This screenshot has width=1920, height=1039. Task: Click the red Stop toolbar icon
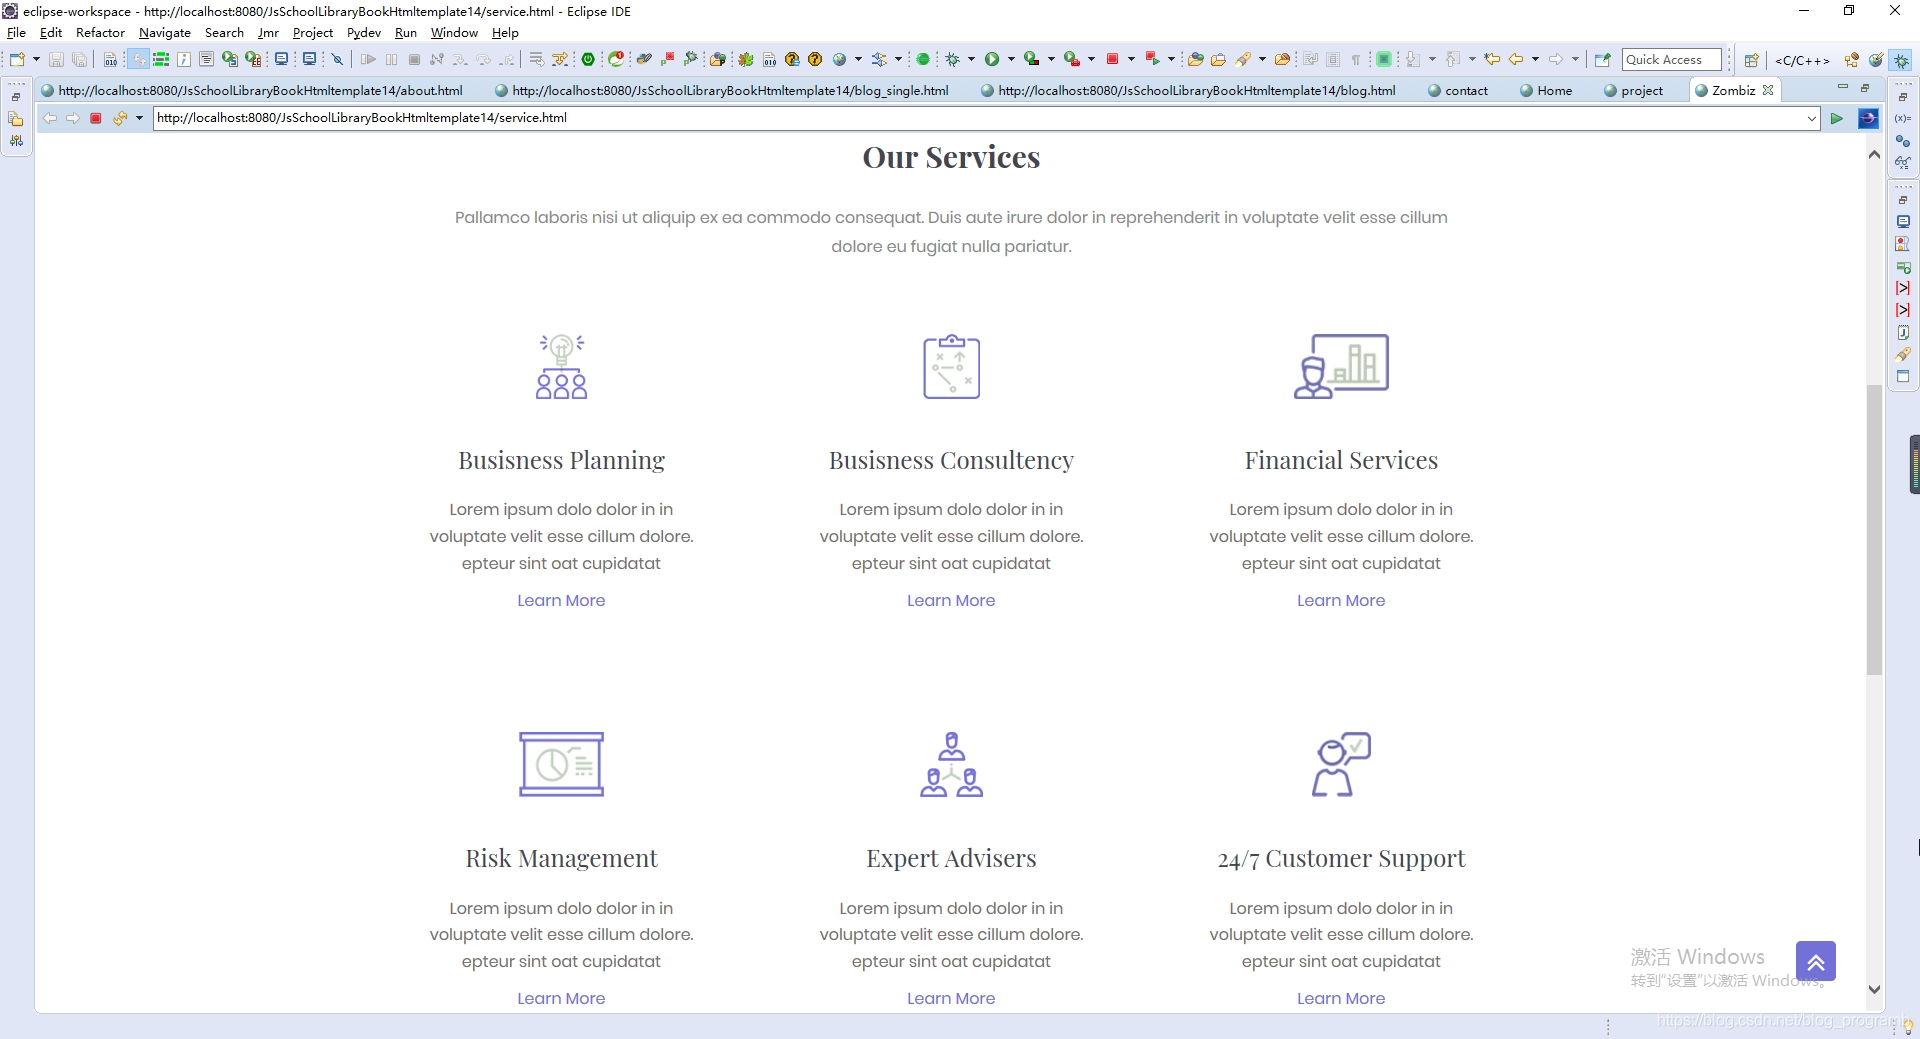click(x=1112, y=59)
